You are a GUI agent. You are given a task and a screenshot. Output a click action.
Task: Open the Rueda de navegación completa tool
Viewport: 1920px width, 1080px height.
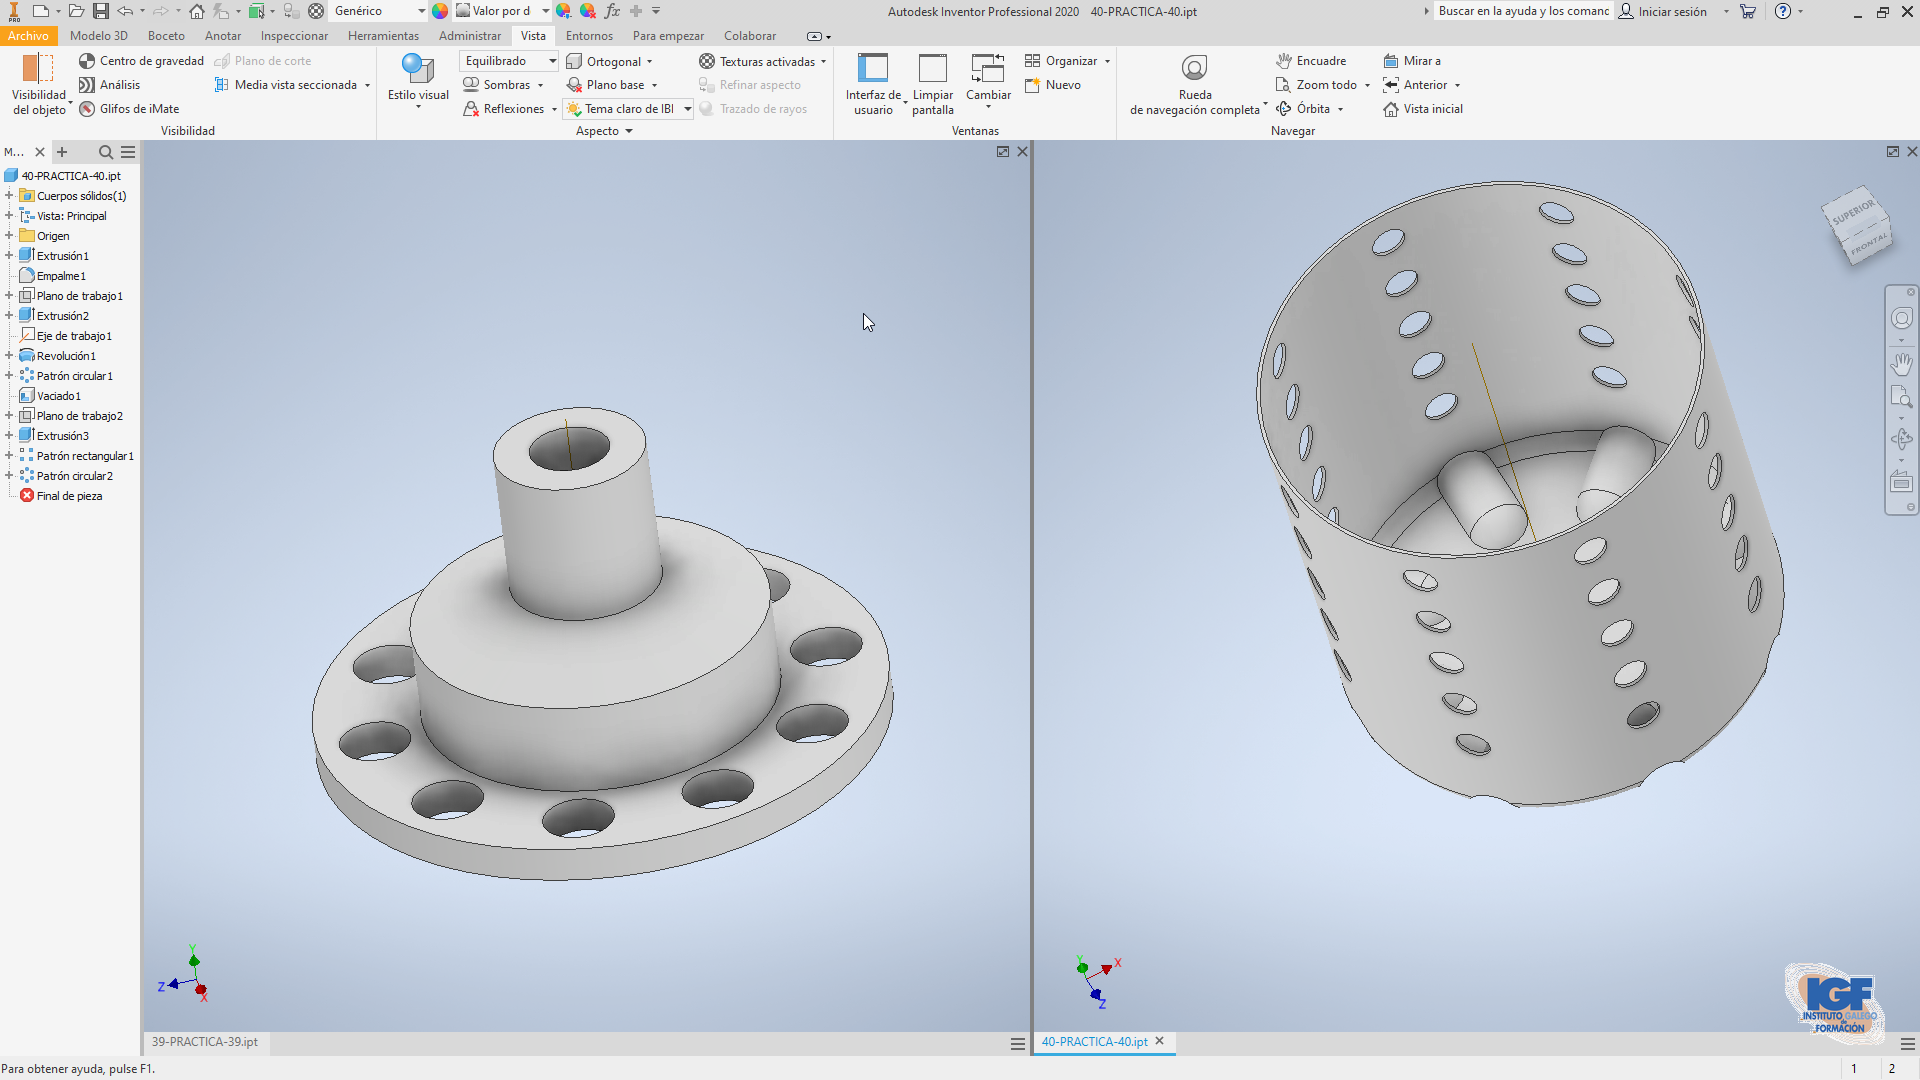tap(1194, 67)
